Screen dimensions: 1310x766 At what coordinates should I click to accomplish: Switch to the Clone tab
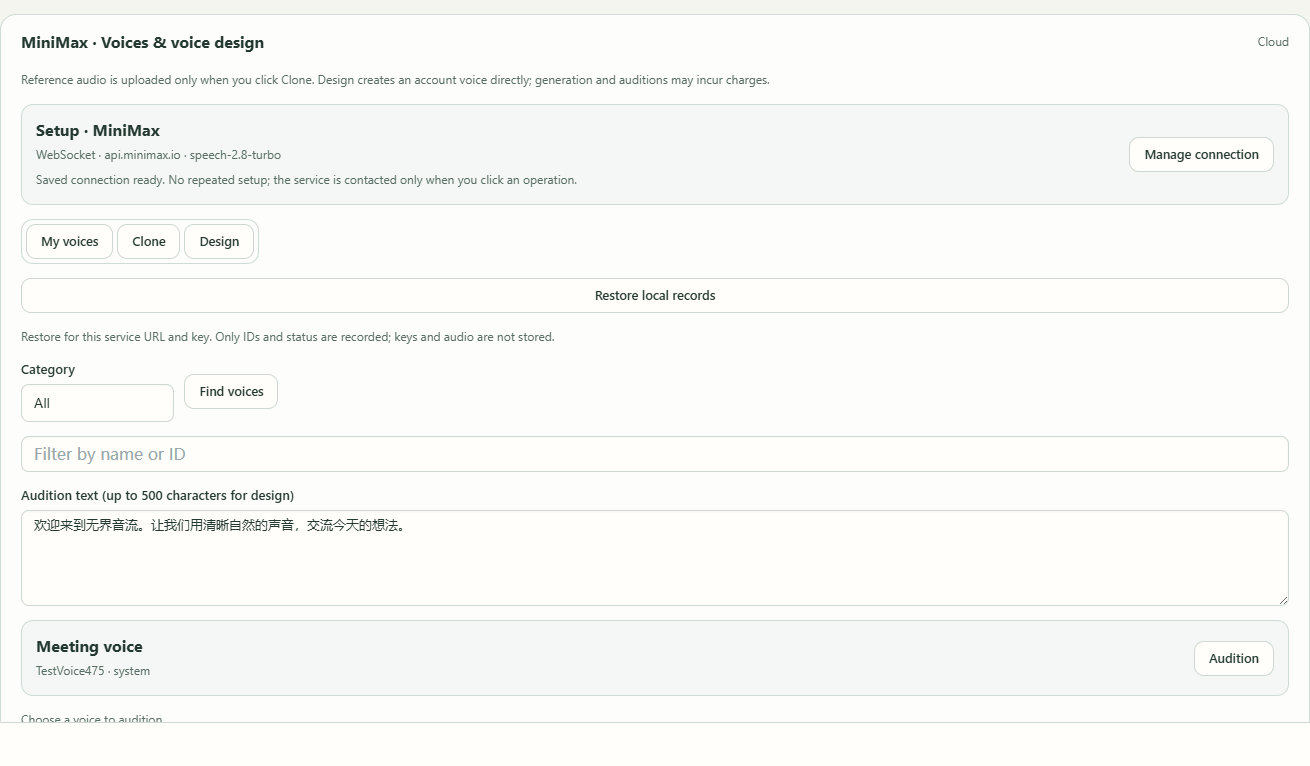pyautogui.click(x=149, y=241)
